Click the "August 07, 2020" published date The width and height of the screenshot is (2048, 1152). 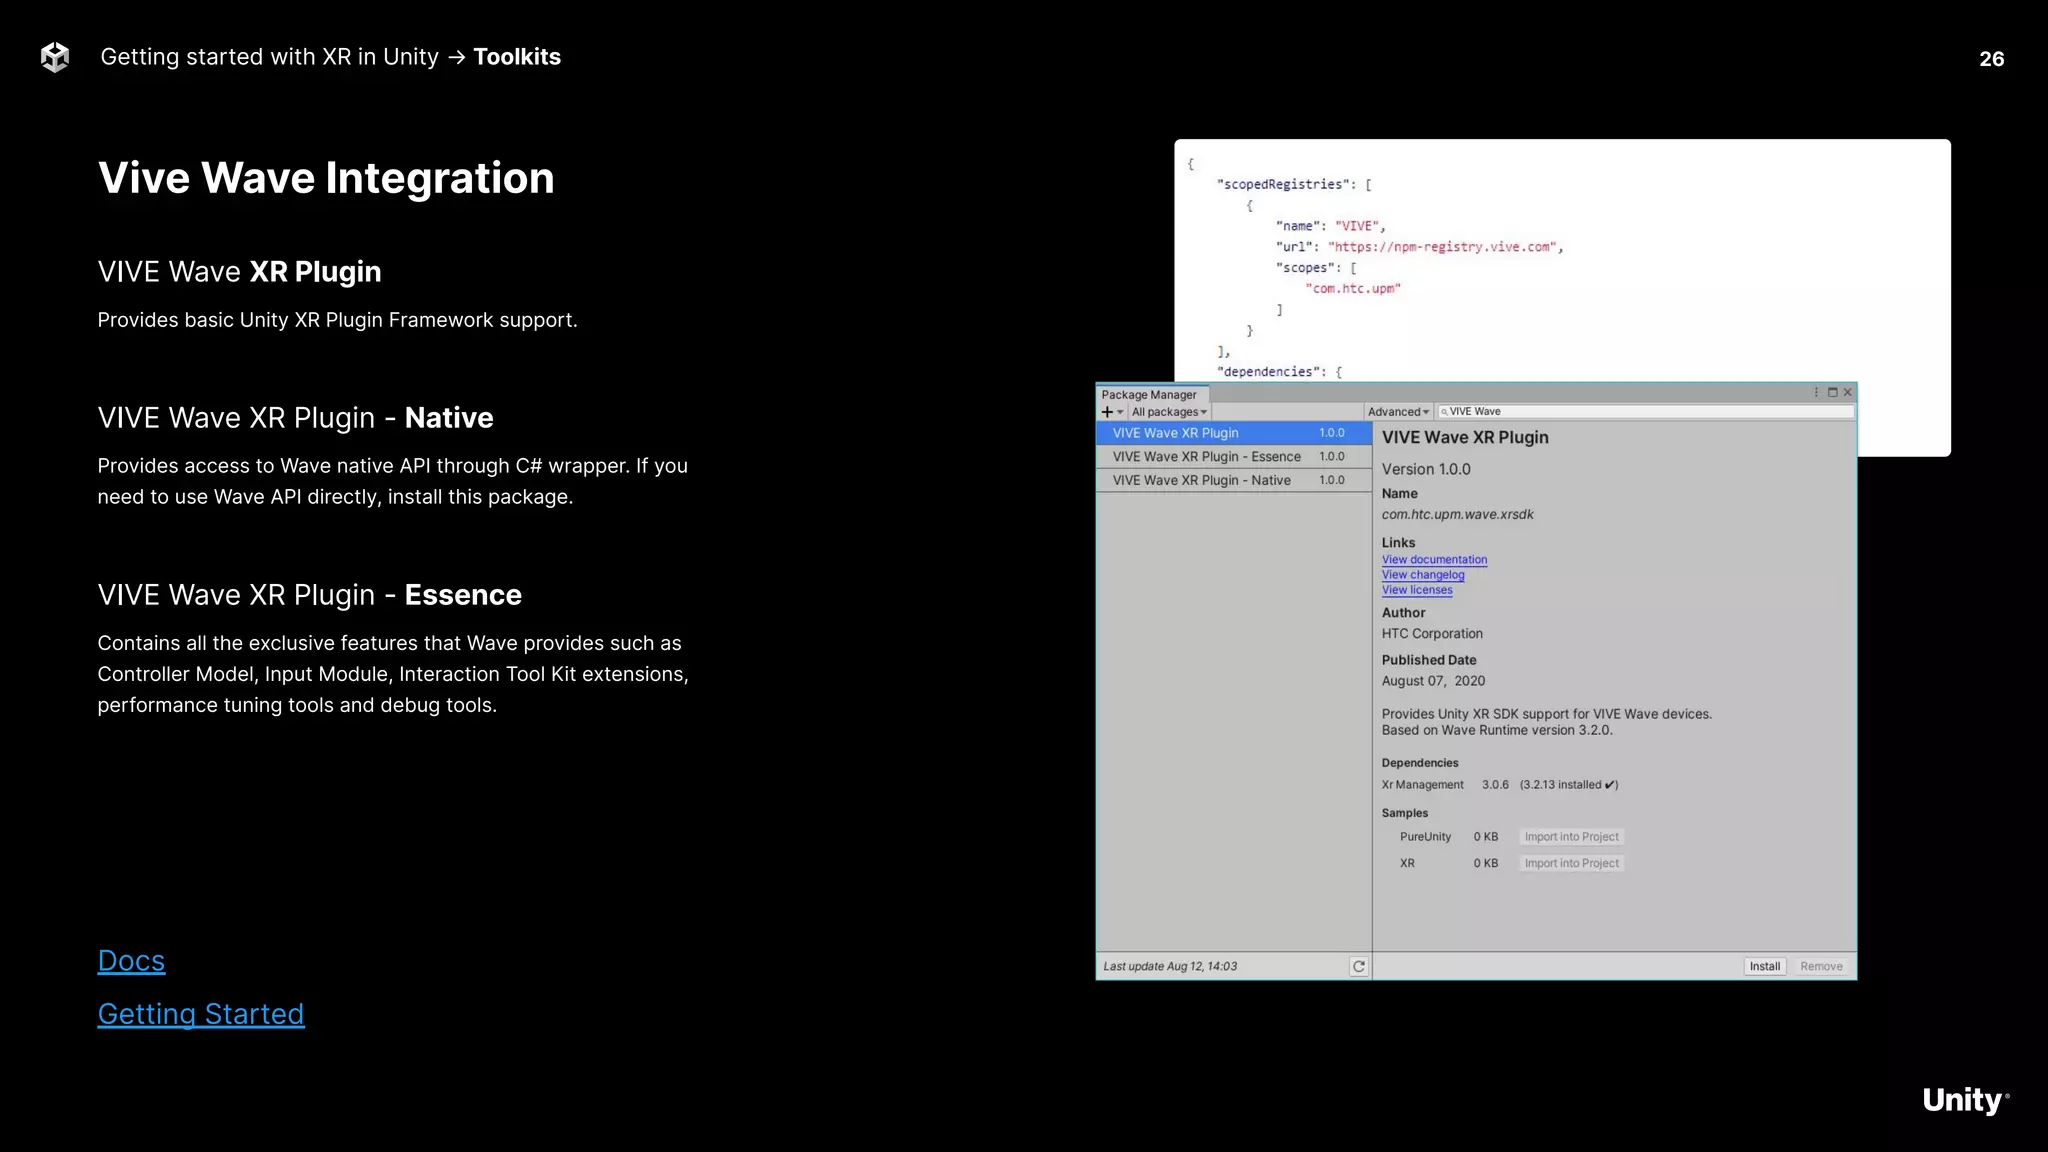click(x=1433, y=681)
